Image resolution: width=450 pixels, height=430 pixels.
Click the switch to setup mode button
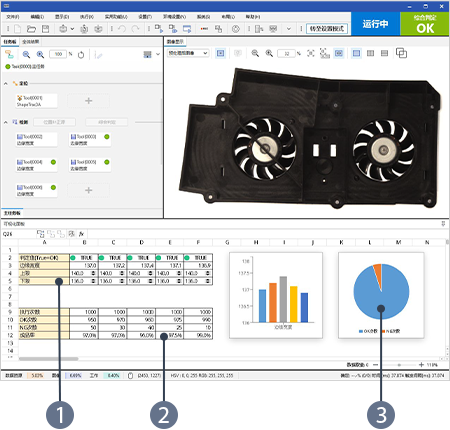coord(327,29)
